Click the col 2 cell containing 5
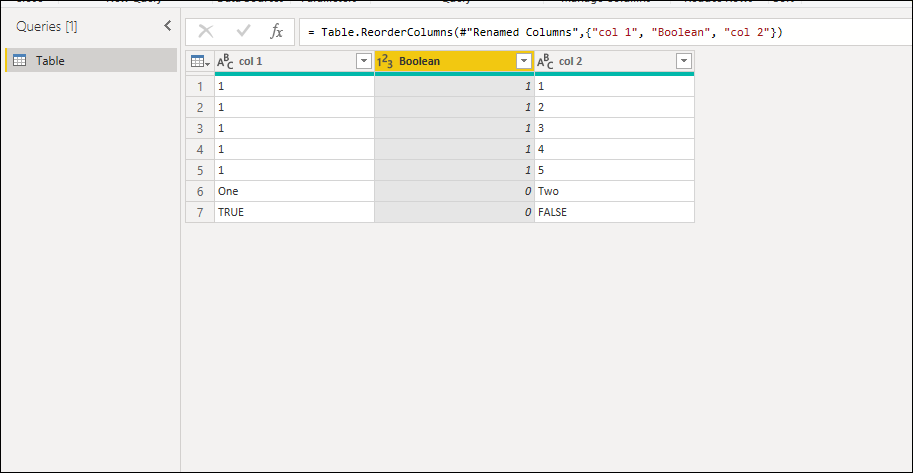913x473 pixels. (x=614, y=170)
